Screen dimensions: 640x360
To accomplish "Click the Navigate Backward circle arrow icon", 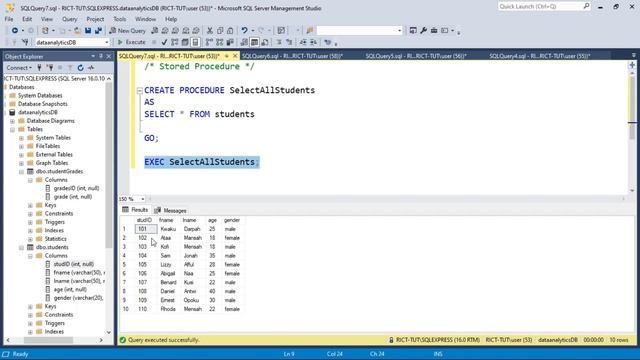I will (15, 31).
